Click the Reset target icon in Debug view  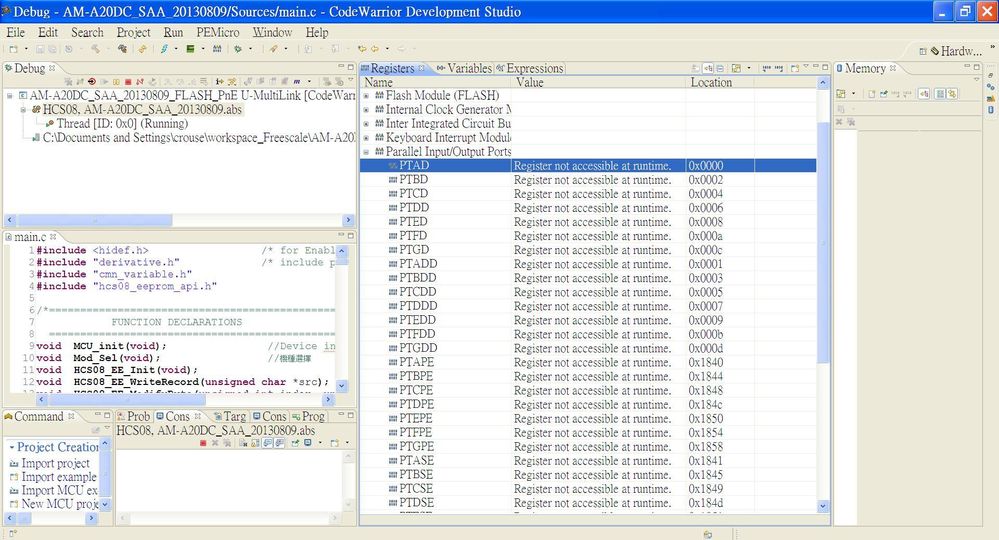tap(92, 82)
